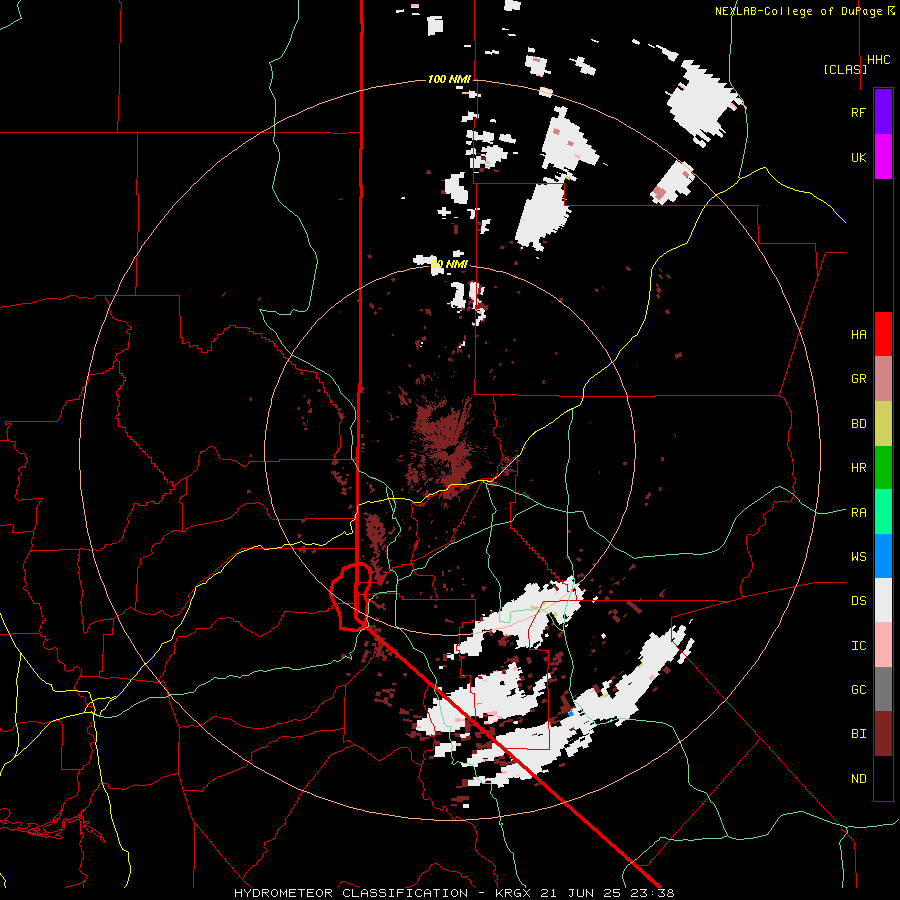Screen dimensions: 900x900
Task: Click the BI legend label
Action: (858, 734)
